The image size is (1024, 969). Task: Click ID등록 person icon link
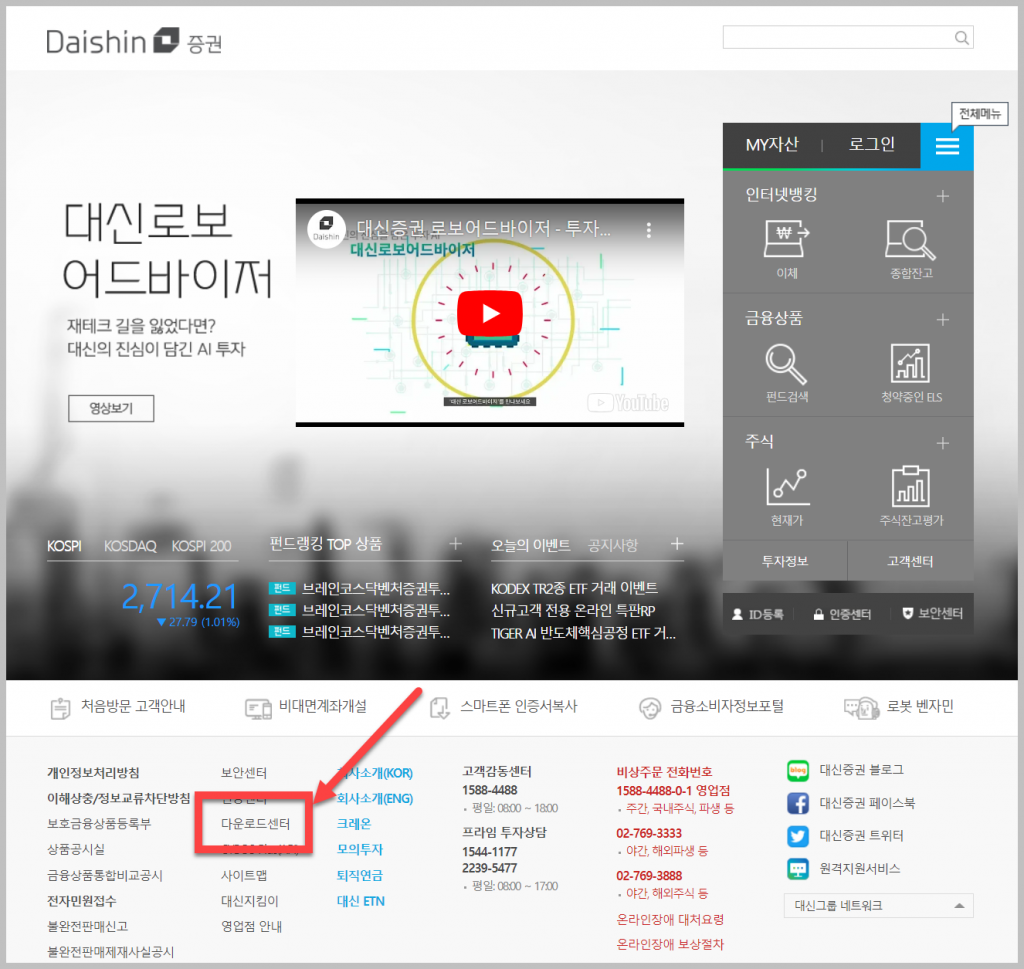(758, 614)
